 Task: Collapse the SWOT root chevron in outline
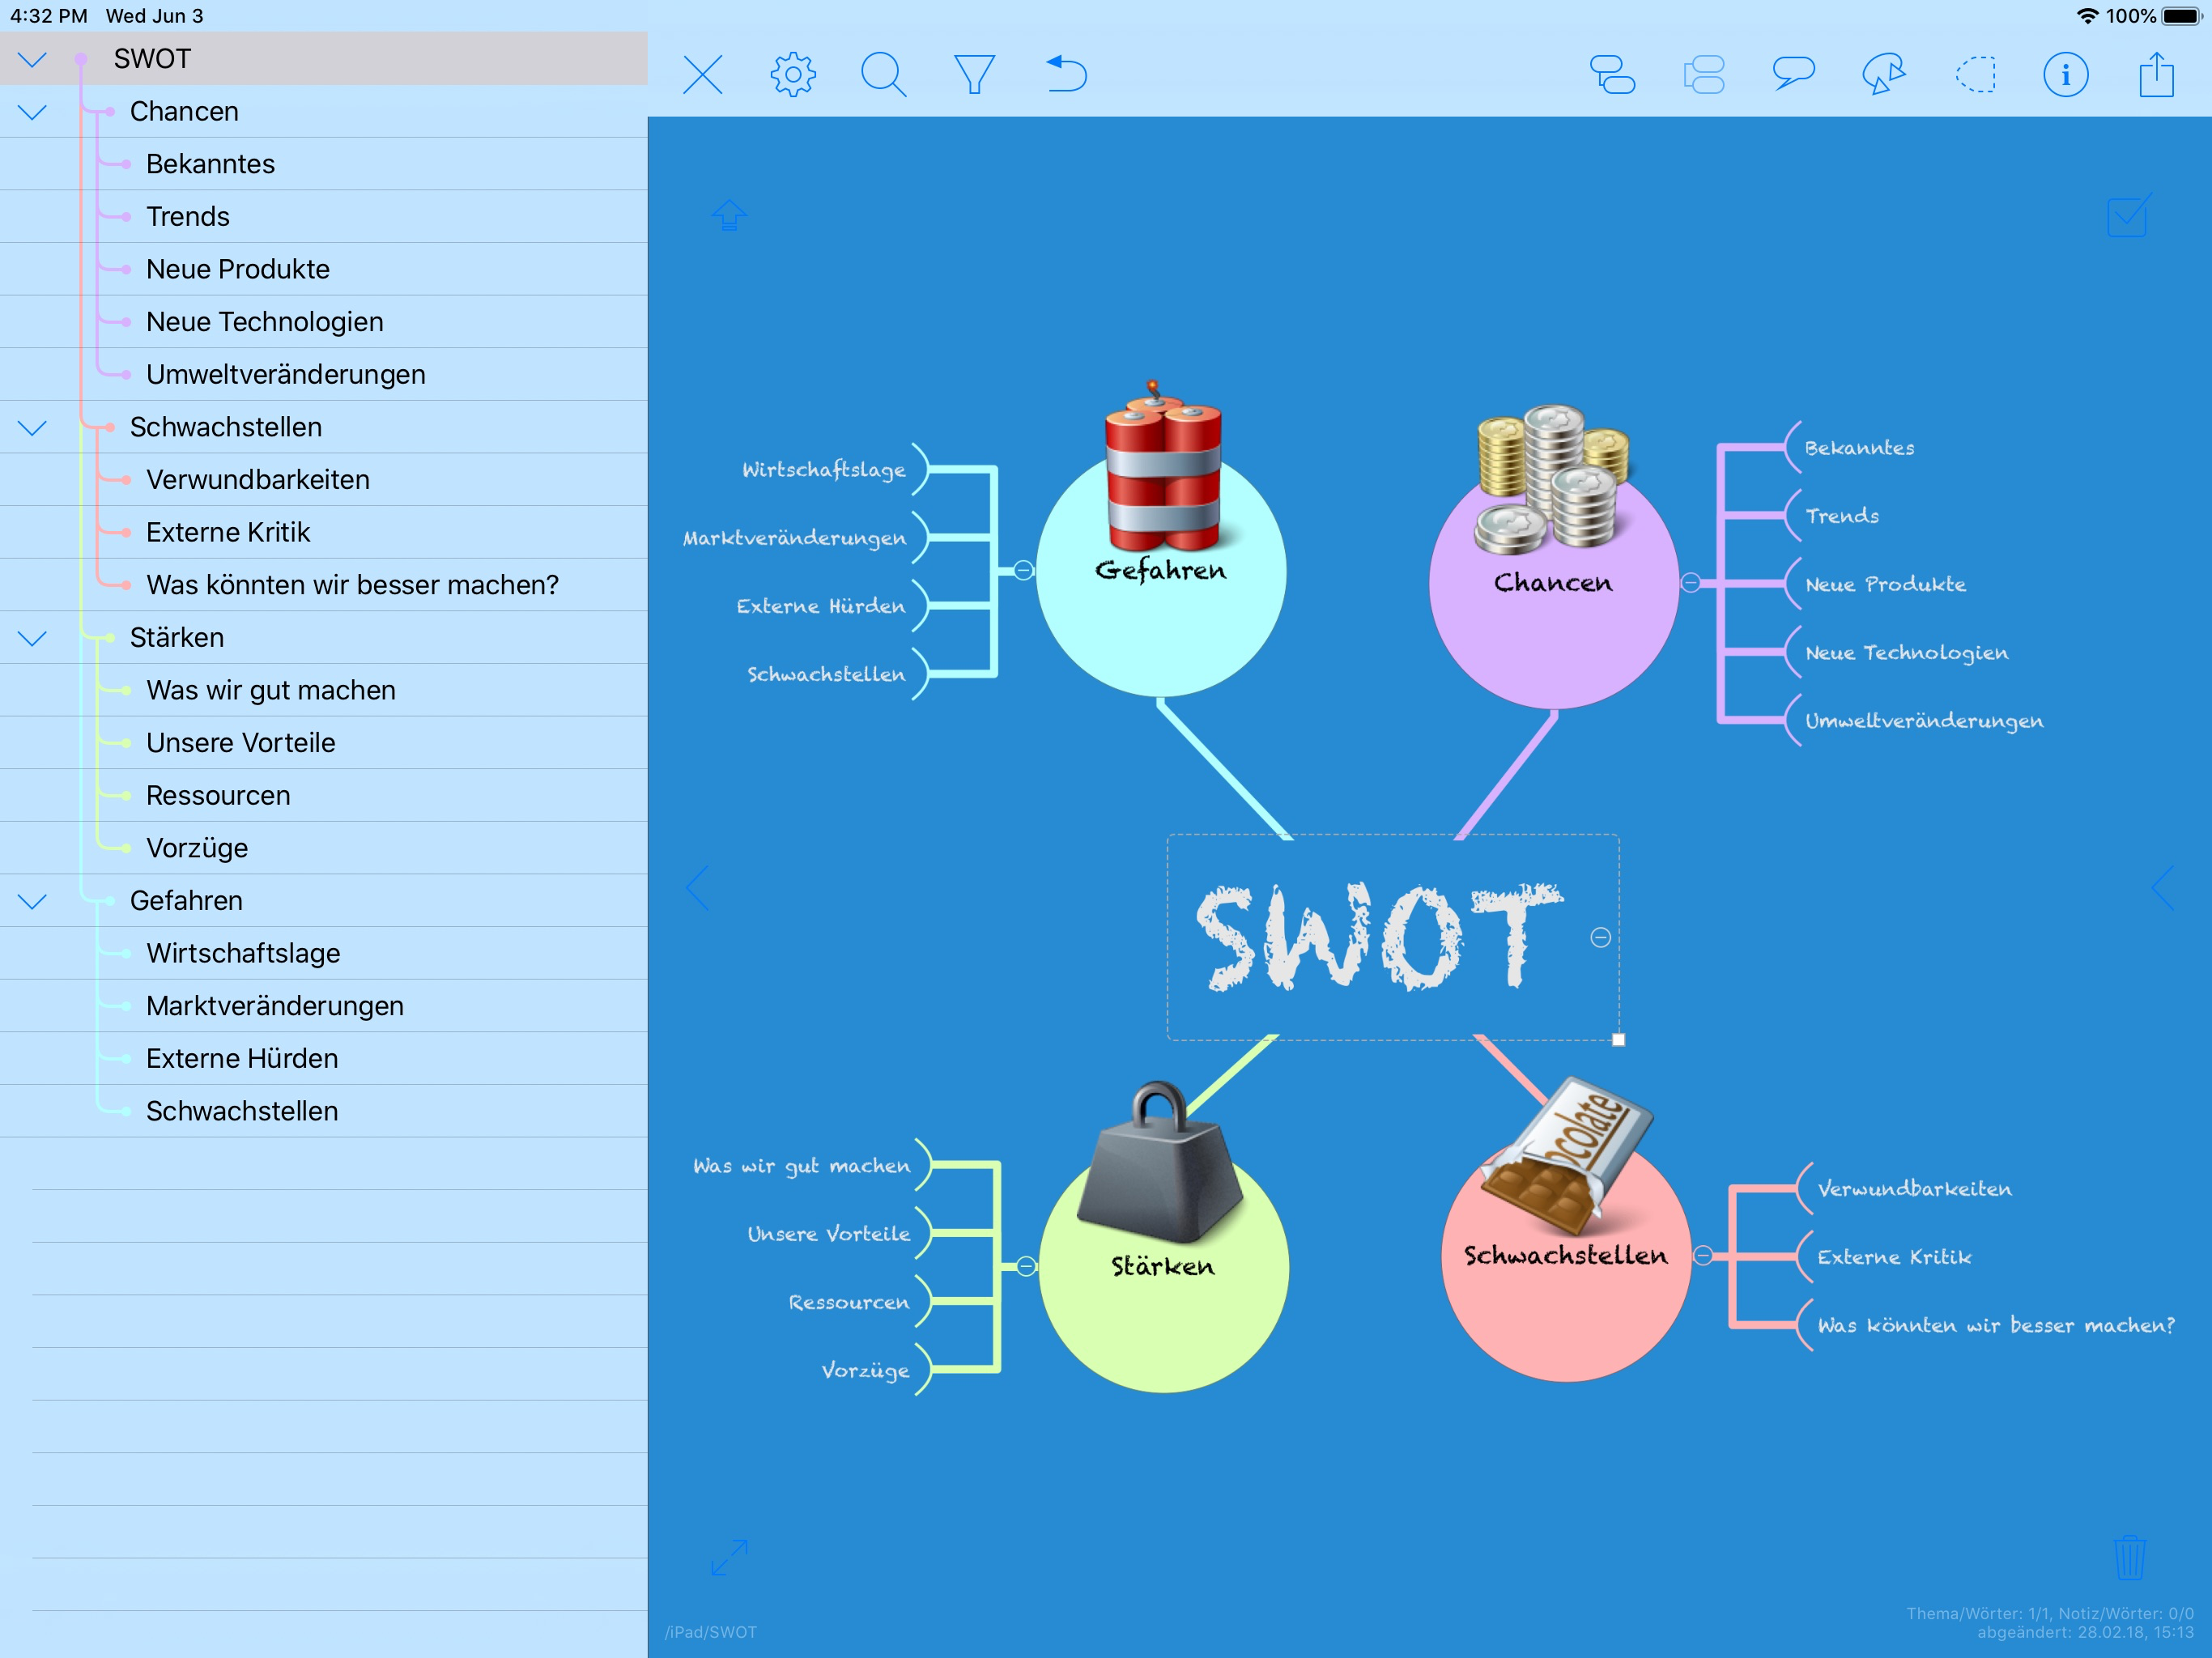pos(33,59)
